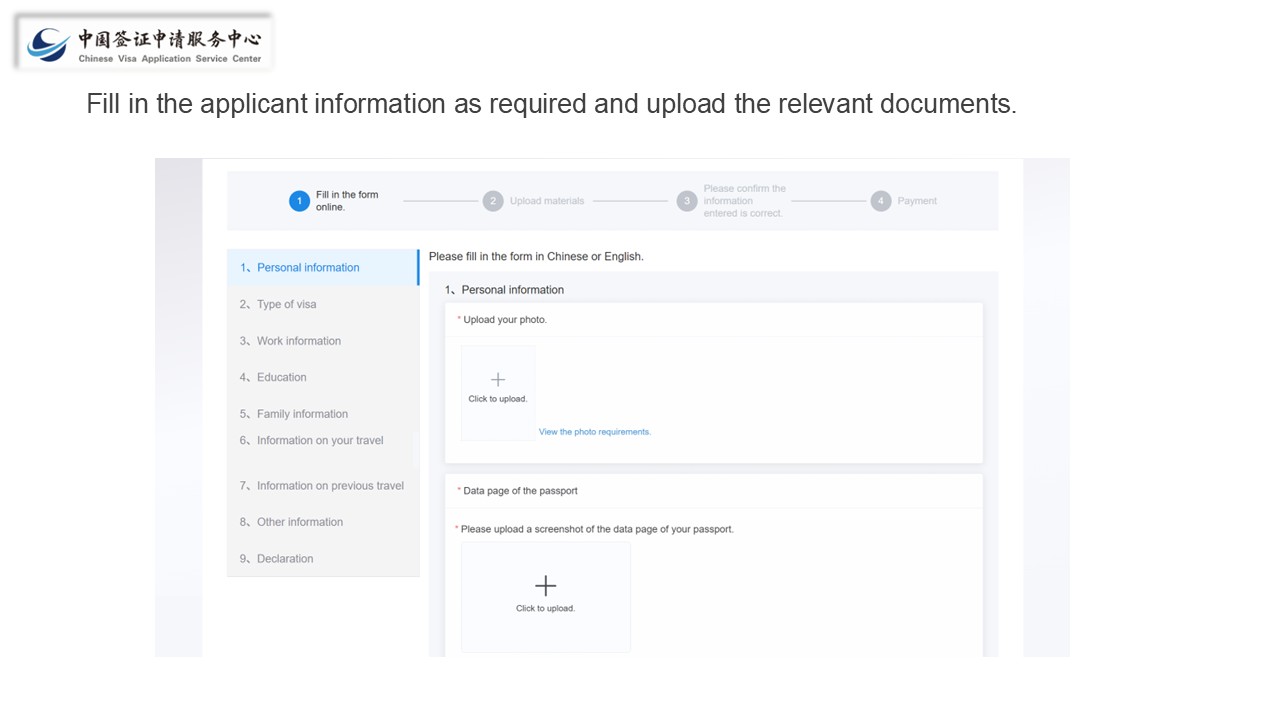Click the 'Upload materials' step label
1280x720 pixels.
click(547, 201)
